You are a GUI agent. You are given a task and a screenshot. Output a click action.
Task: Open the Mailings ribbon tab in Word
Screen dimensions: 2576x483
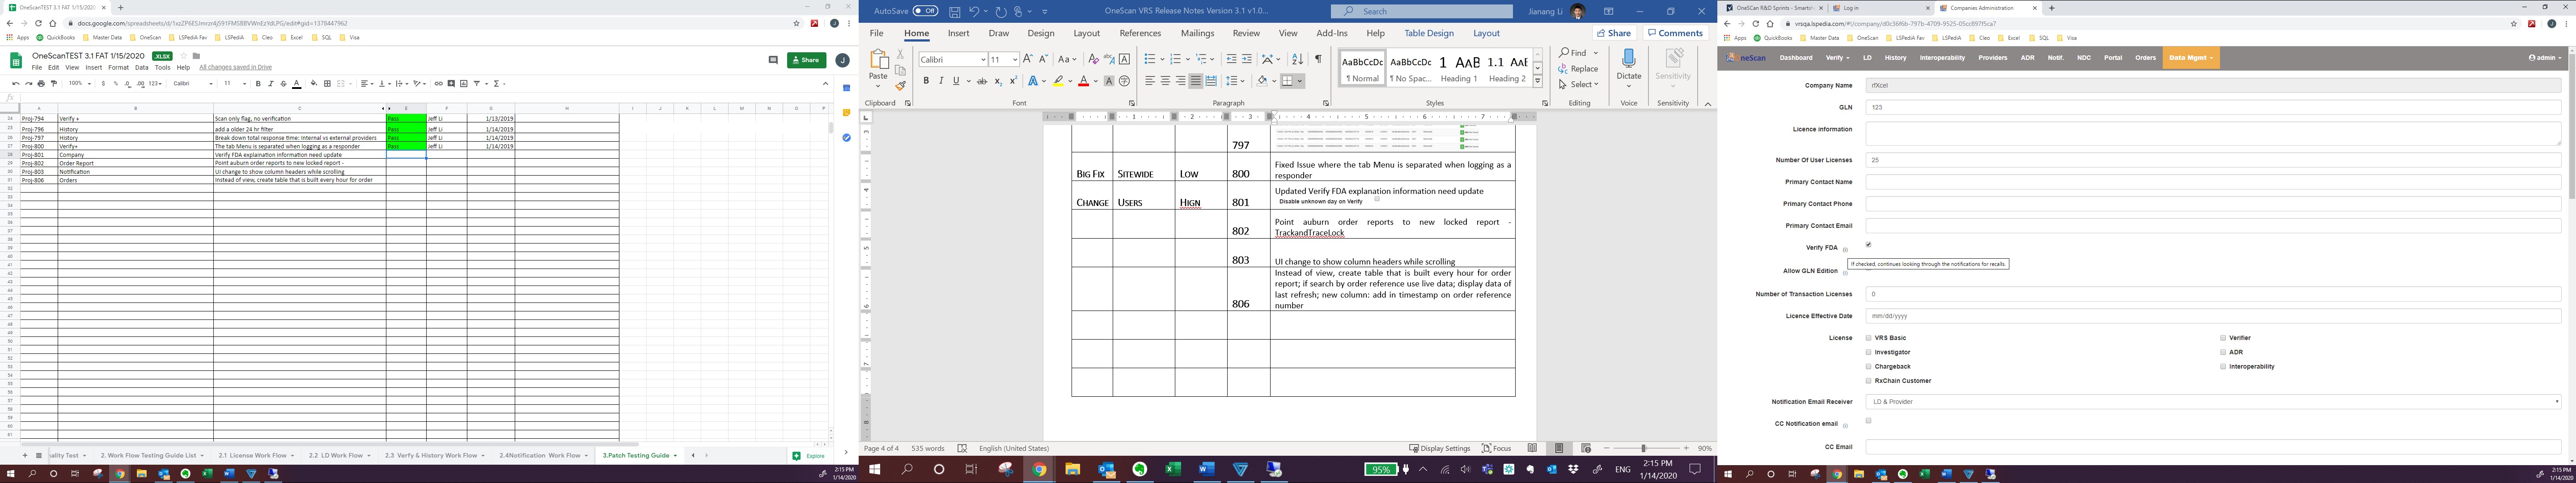coord(1197,33)
